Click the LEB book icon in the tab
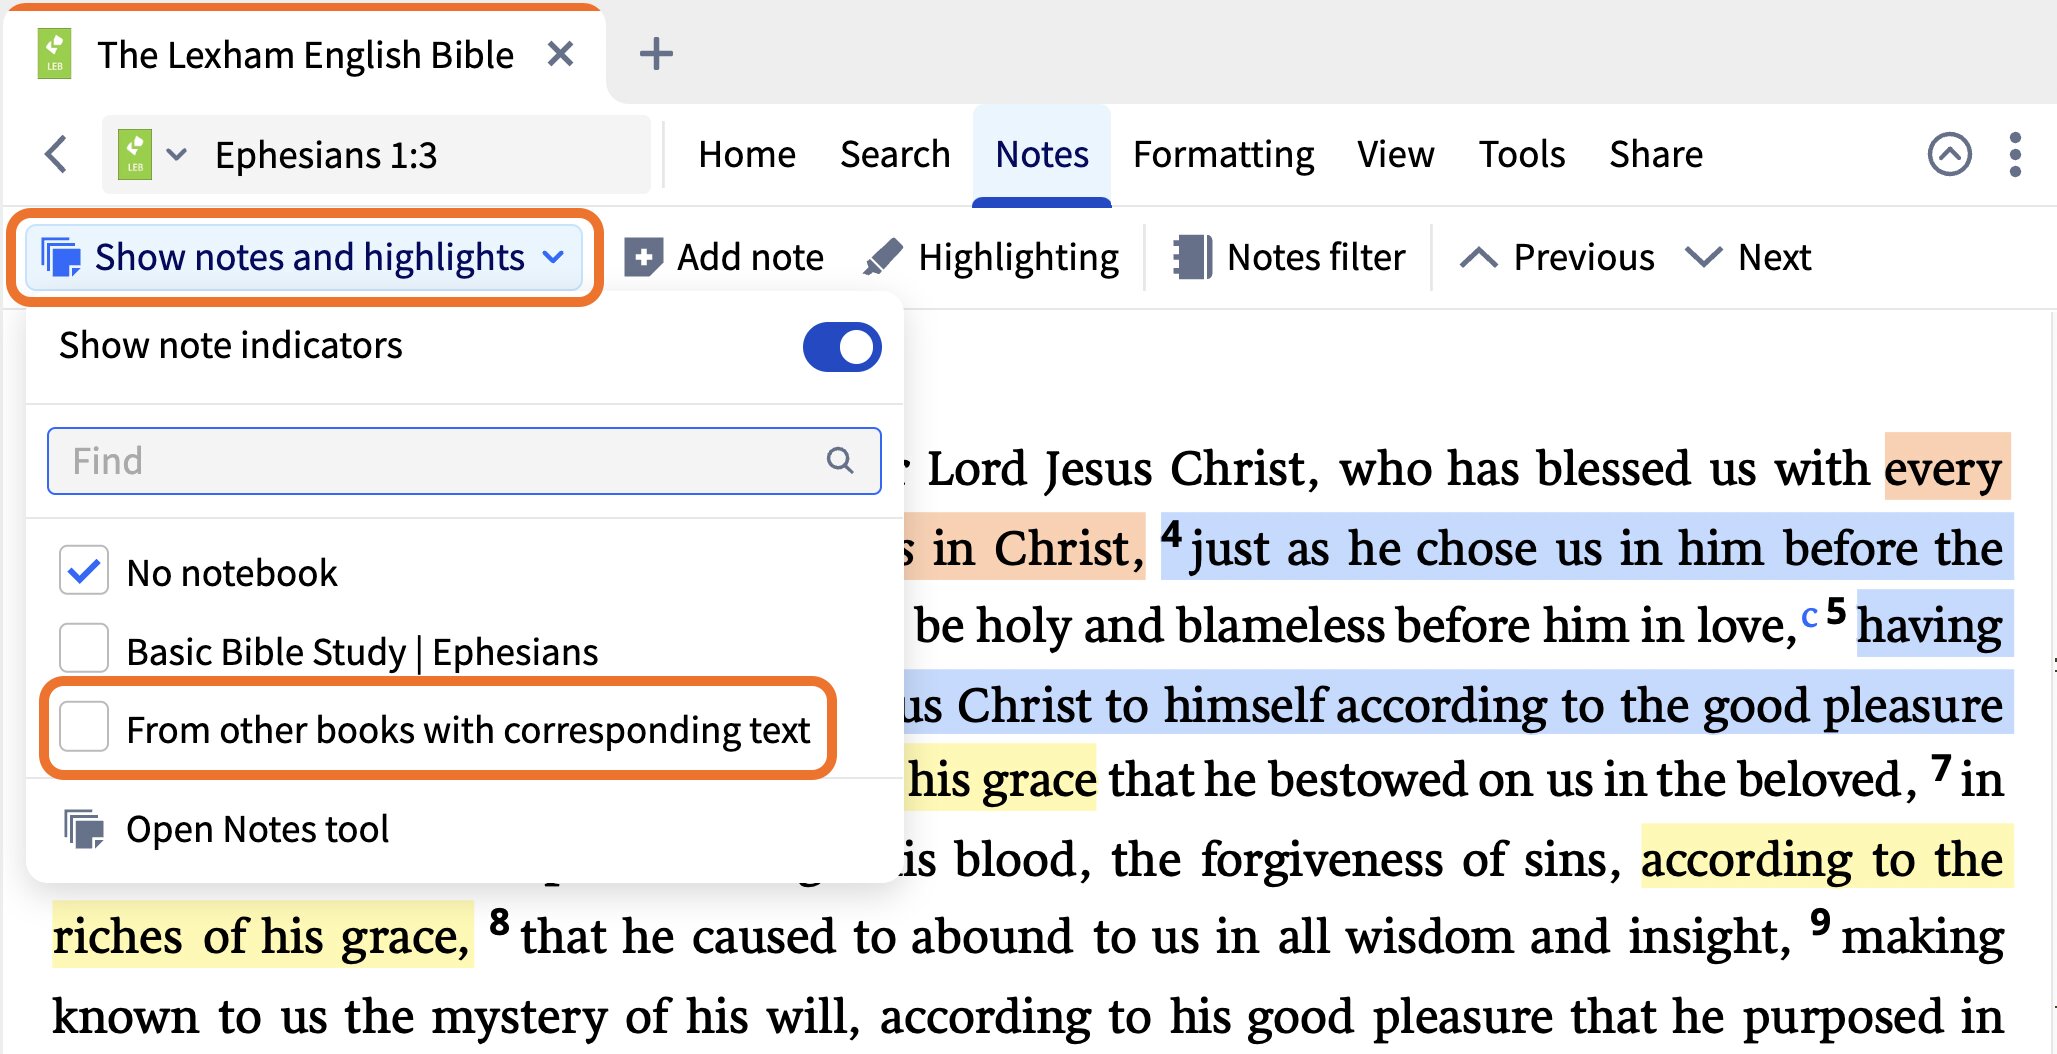The image size is (2057, 1054). [x=55, y=54]
